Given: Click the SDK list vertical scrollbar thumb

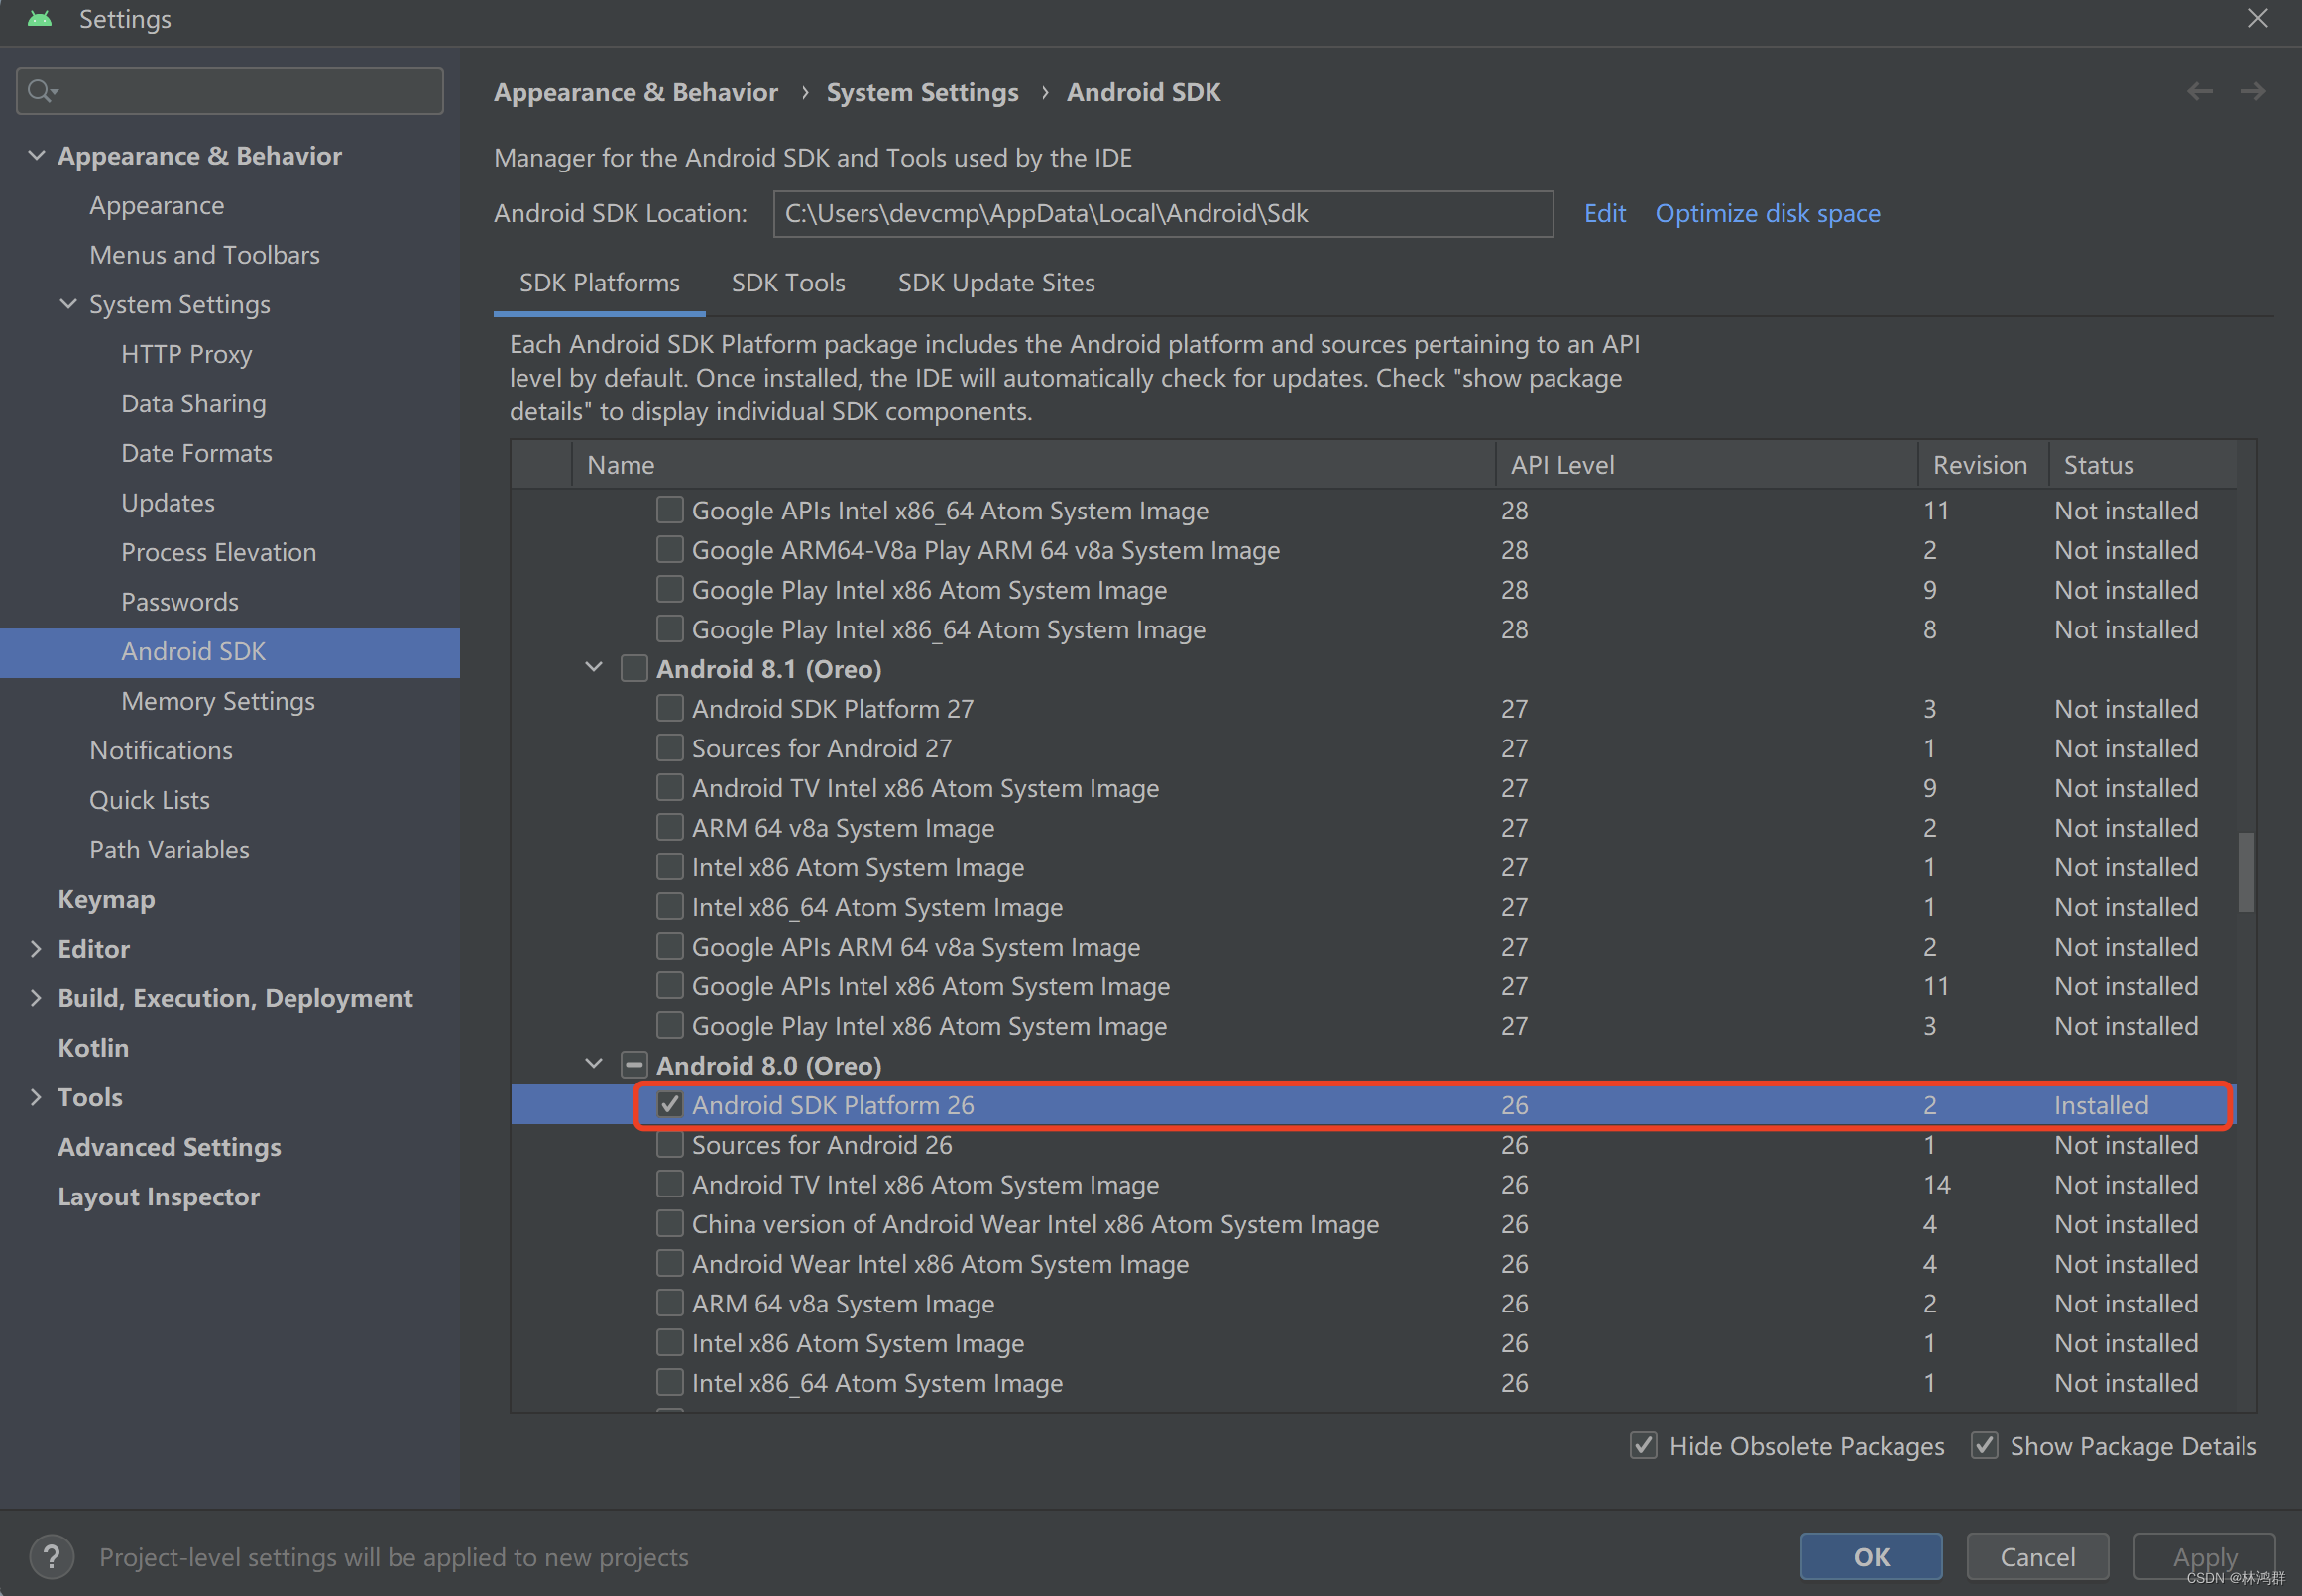Looking at the screenshot, I should coord(2246,872).
